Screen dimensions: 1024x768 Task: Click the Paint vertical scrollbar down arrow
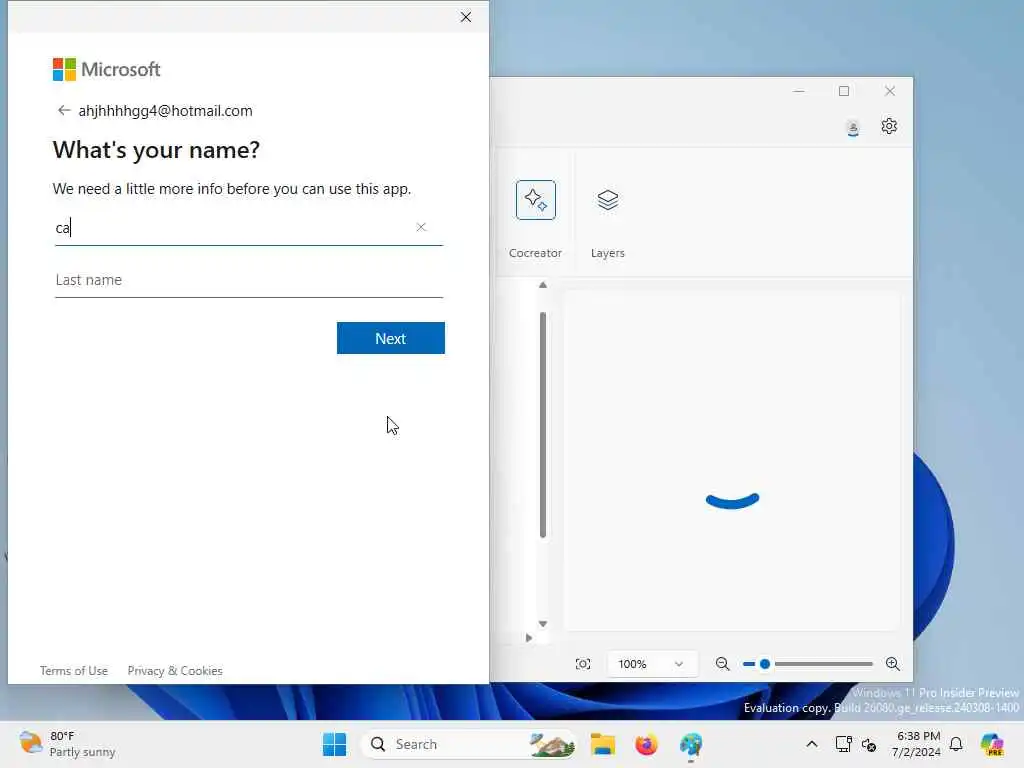coord(543,624)
